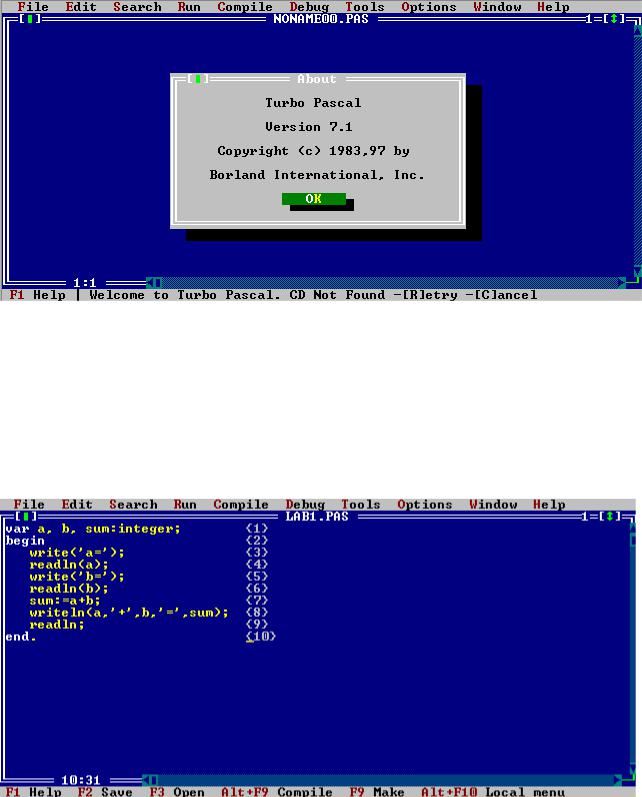The width and height of the screenshot is (642, 797).
Task: Click right scroll arrow in LAB1.PAS horizontal scrollbar
Action: coord(617,780)
